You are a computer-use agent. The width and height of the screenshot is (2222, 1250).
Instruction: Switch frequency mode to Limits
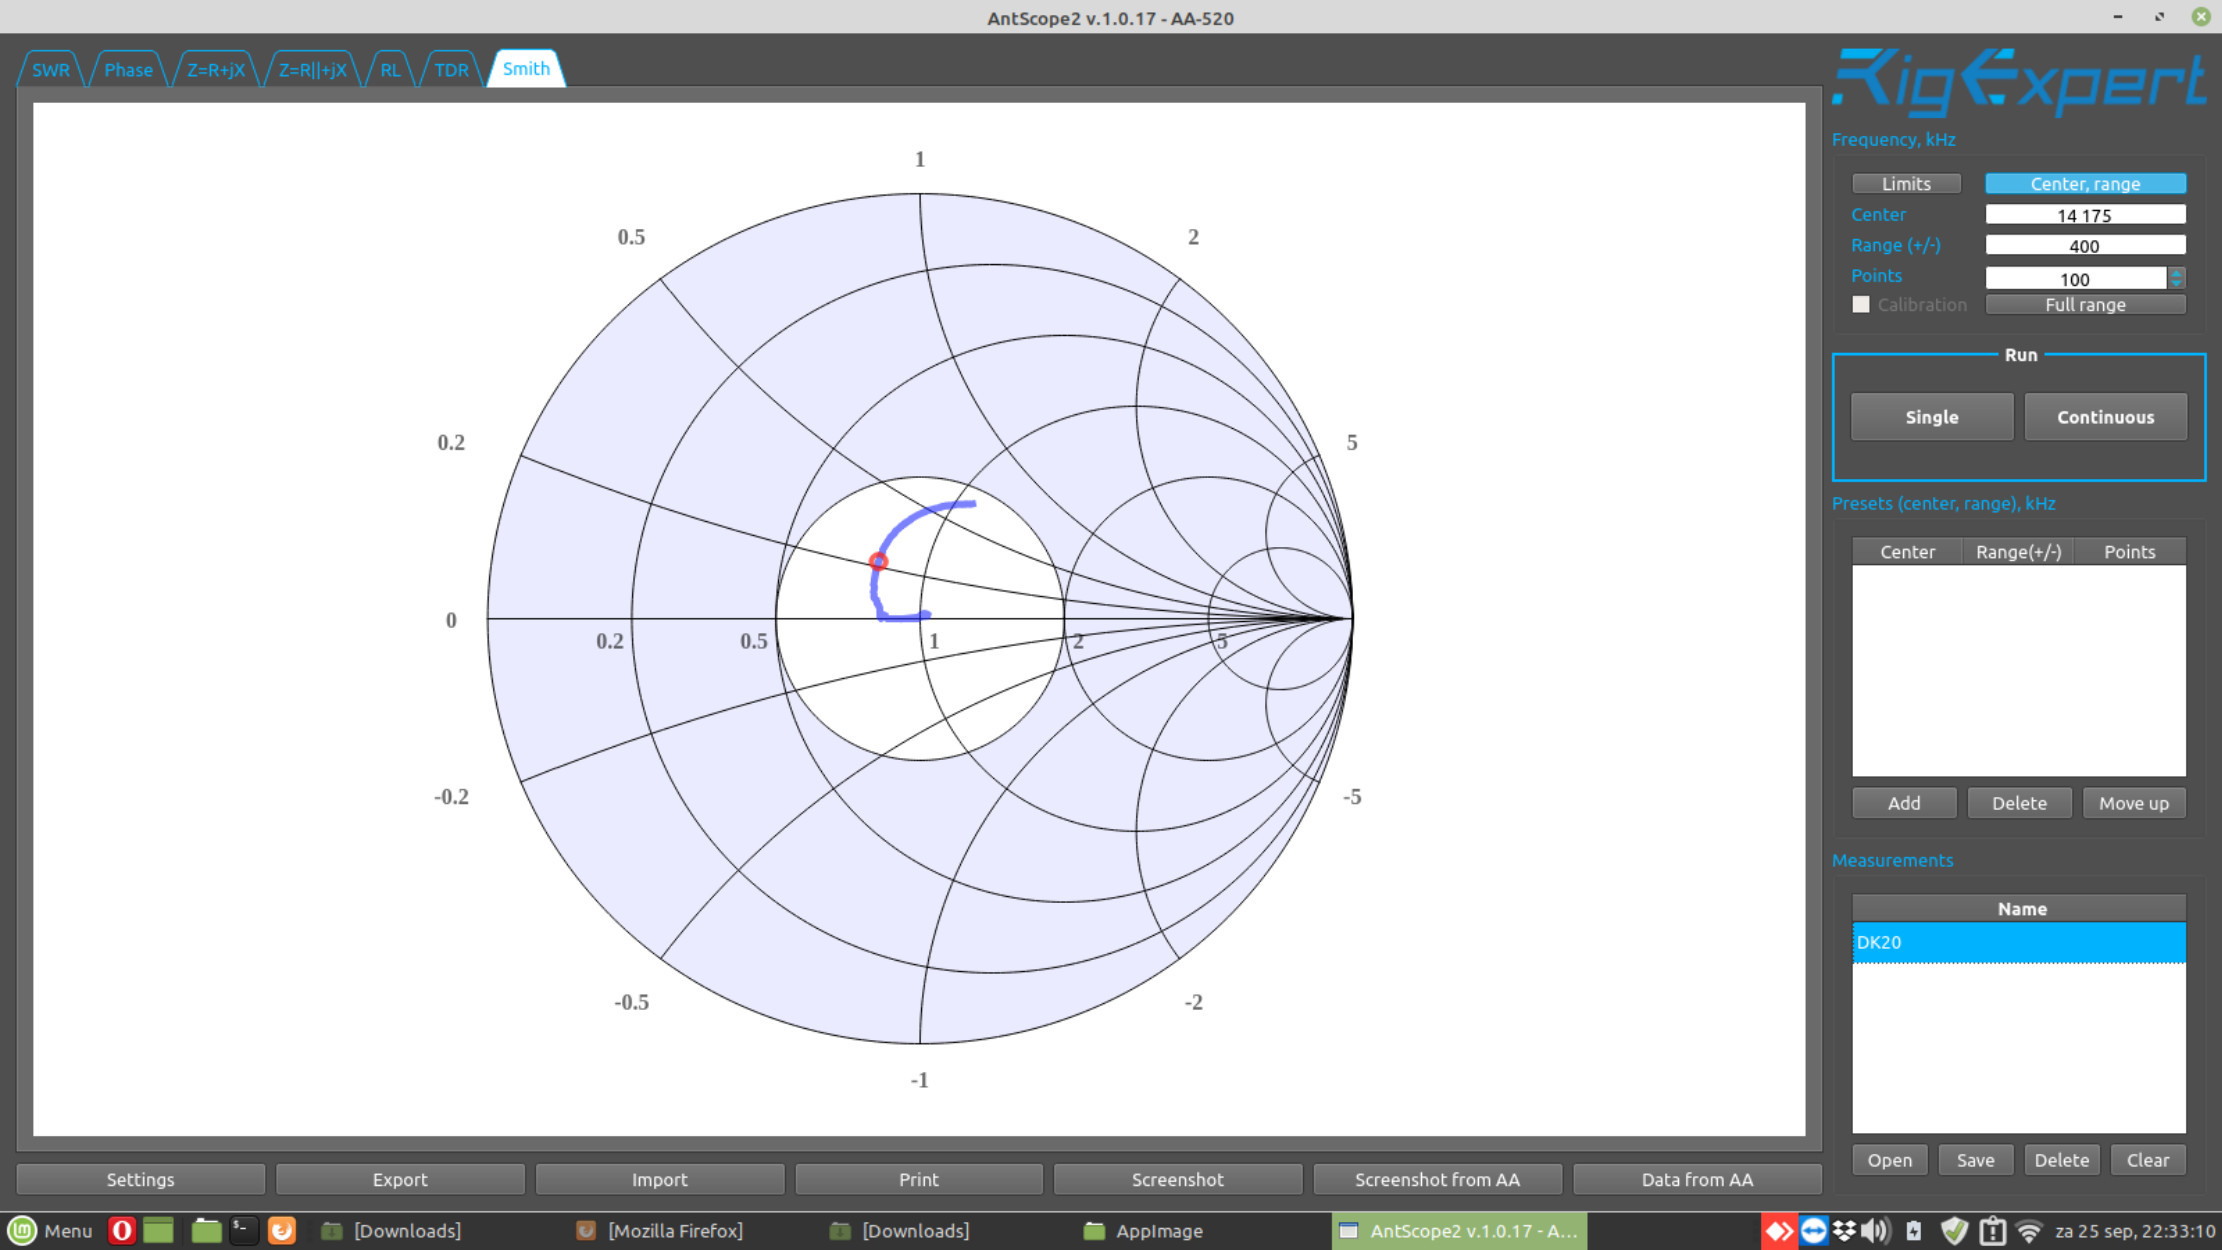tap(1905, 184)
